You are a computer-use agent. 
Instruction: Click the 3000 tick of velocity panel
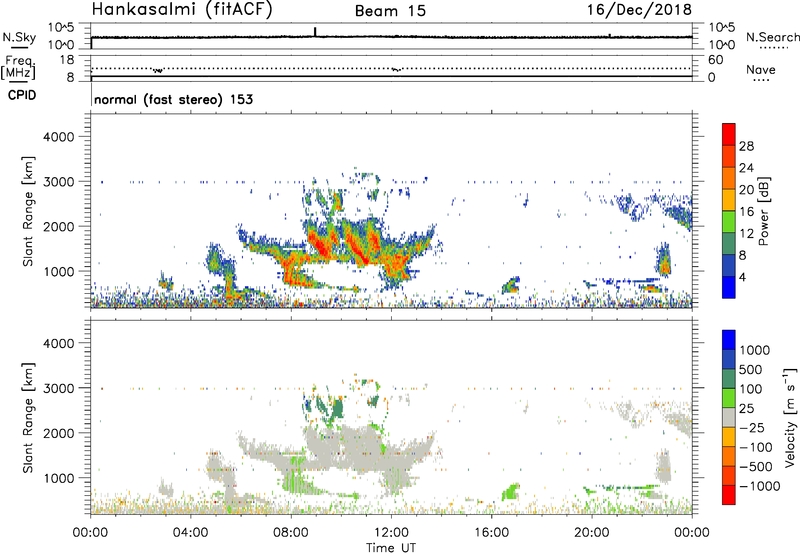pos(58,388)
